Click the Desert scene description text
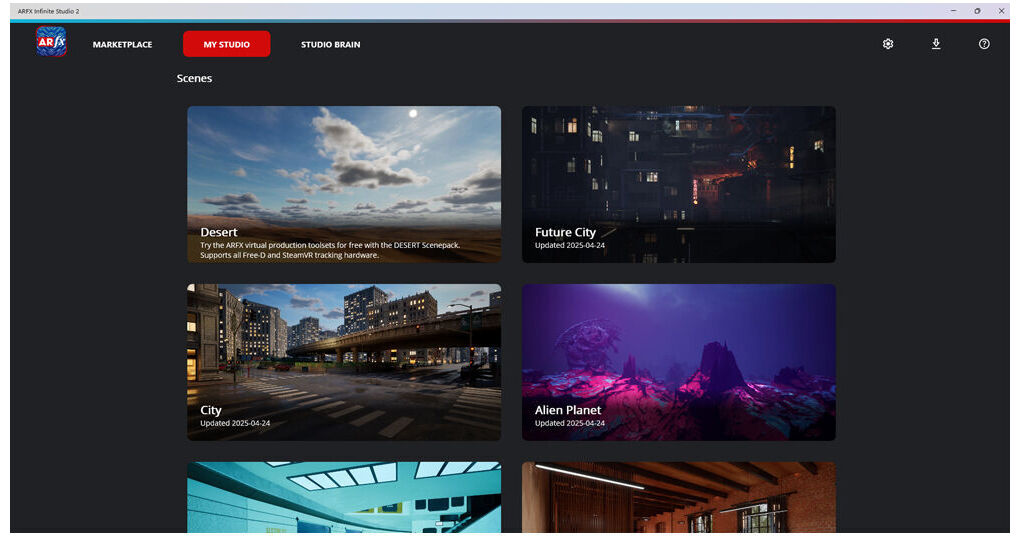 (330, 250)
